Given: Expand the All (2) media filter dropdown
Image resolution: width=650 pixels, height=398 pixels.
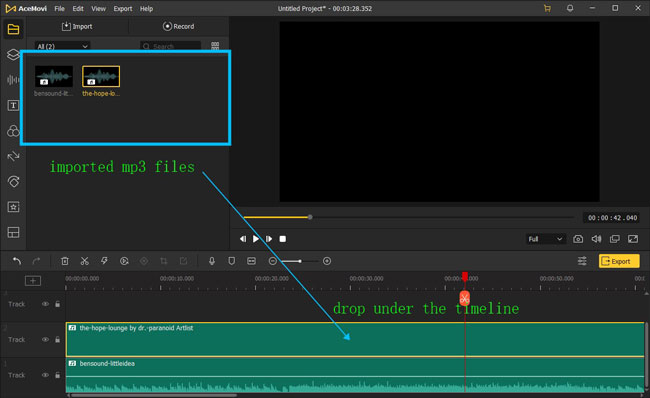Looking at the screenshot, I should coord(62,46).
